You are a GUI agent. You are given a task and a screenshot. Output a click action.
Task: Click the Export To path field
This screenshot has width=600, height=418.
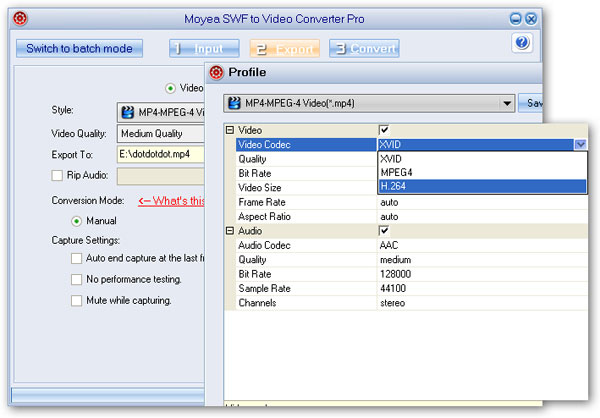click(161, 154)
